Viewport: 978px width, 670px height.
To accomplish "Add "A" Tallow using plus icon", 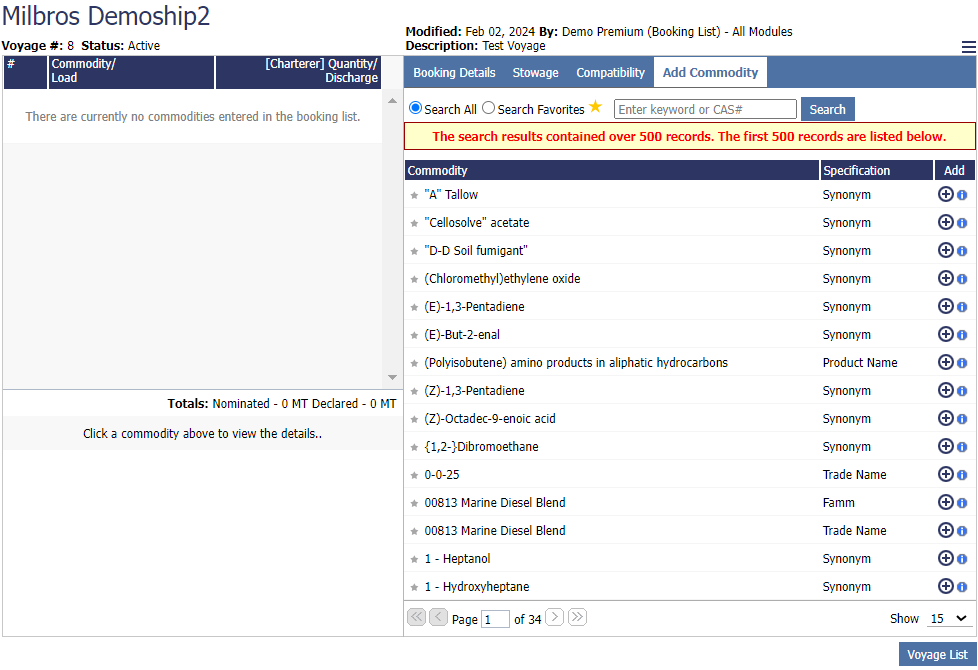I will click(x=945, y=194).
